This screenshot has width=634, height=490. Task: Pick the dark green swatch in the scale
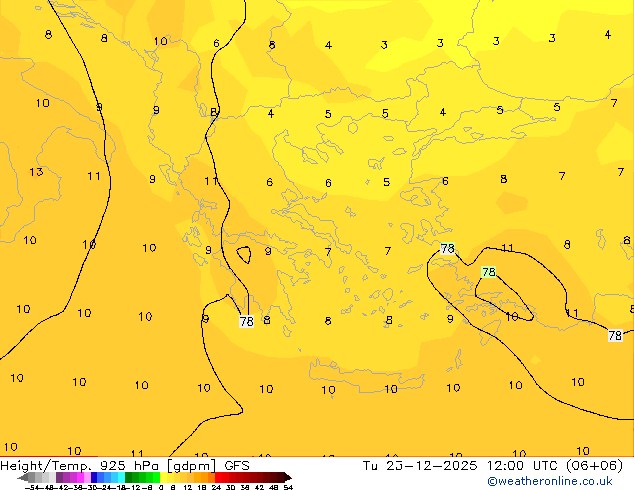(129, 477)
